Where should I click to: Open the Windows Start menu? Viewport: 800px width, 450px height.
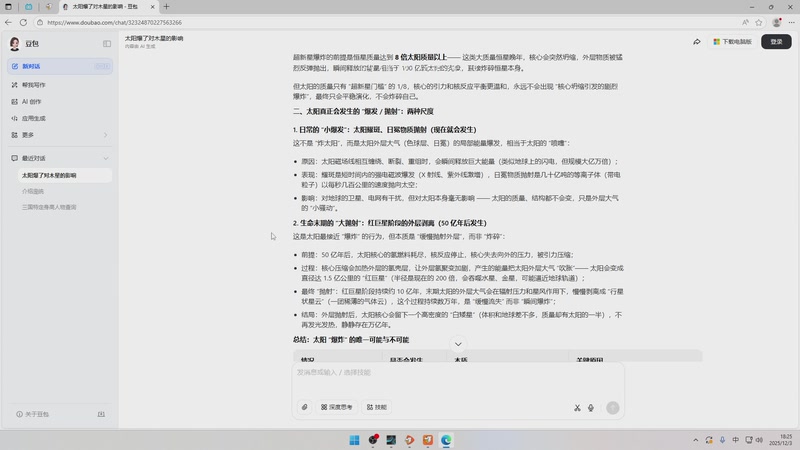(354, 440)
